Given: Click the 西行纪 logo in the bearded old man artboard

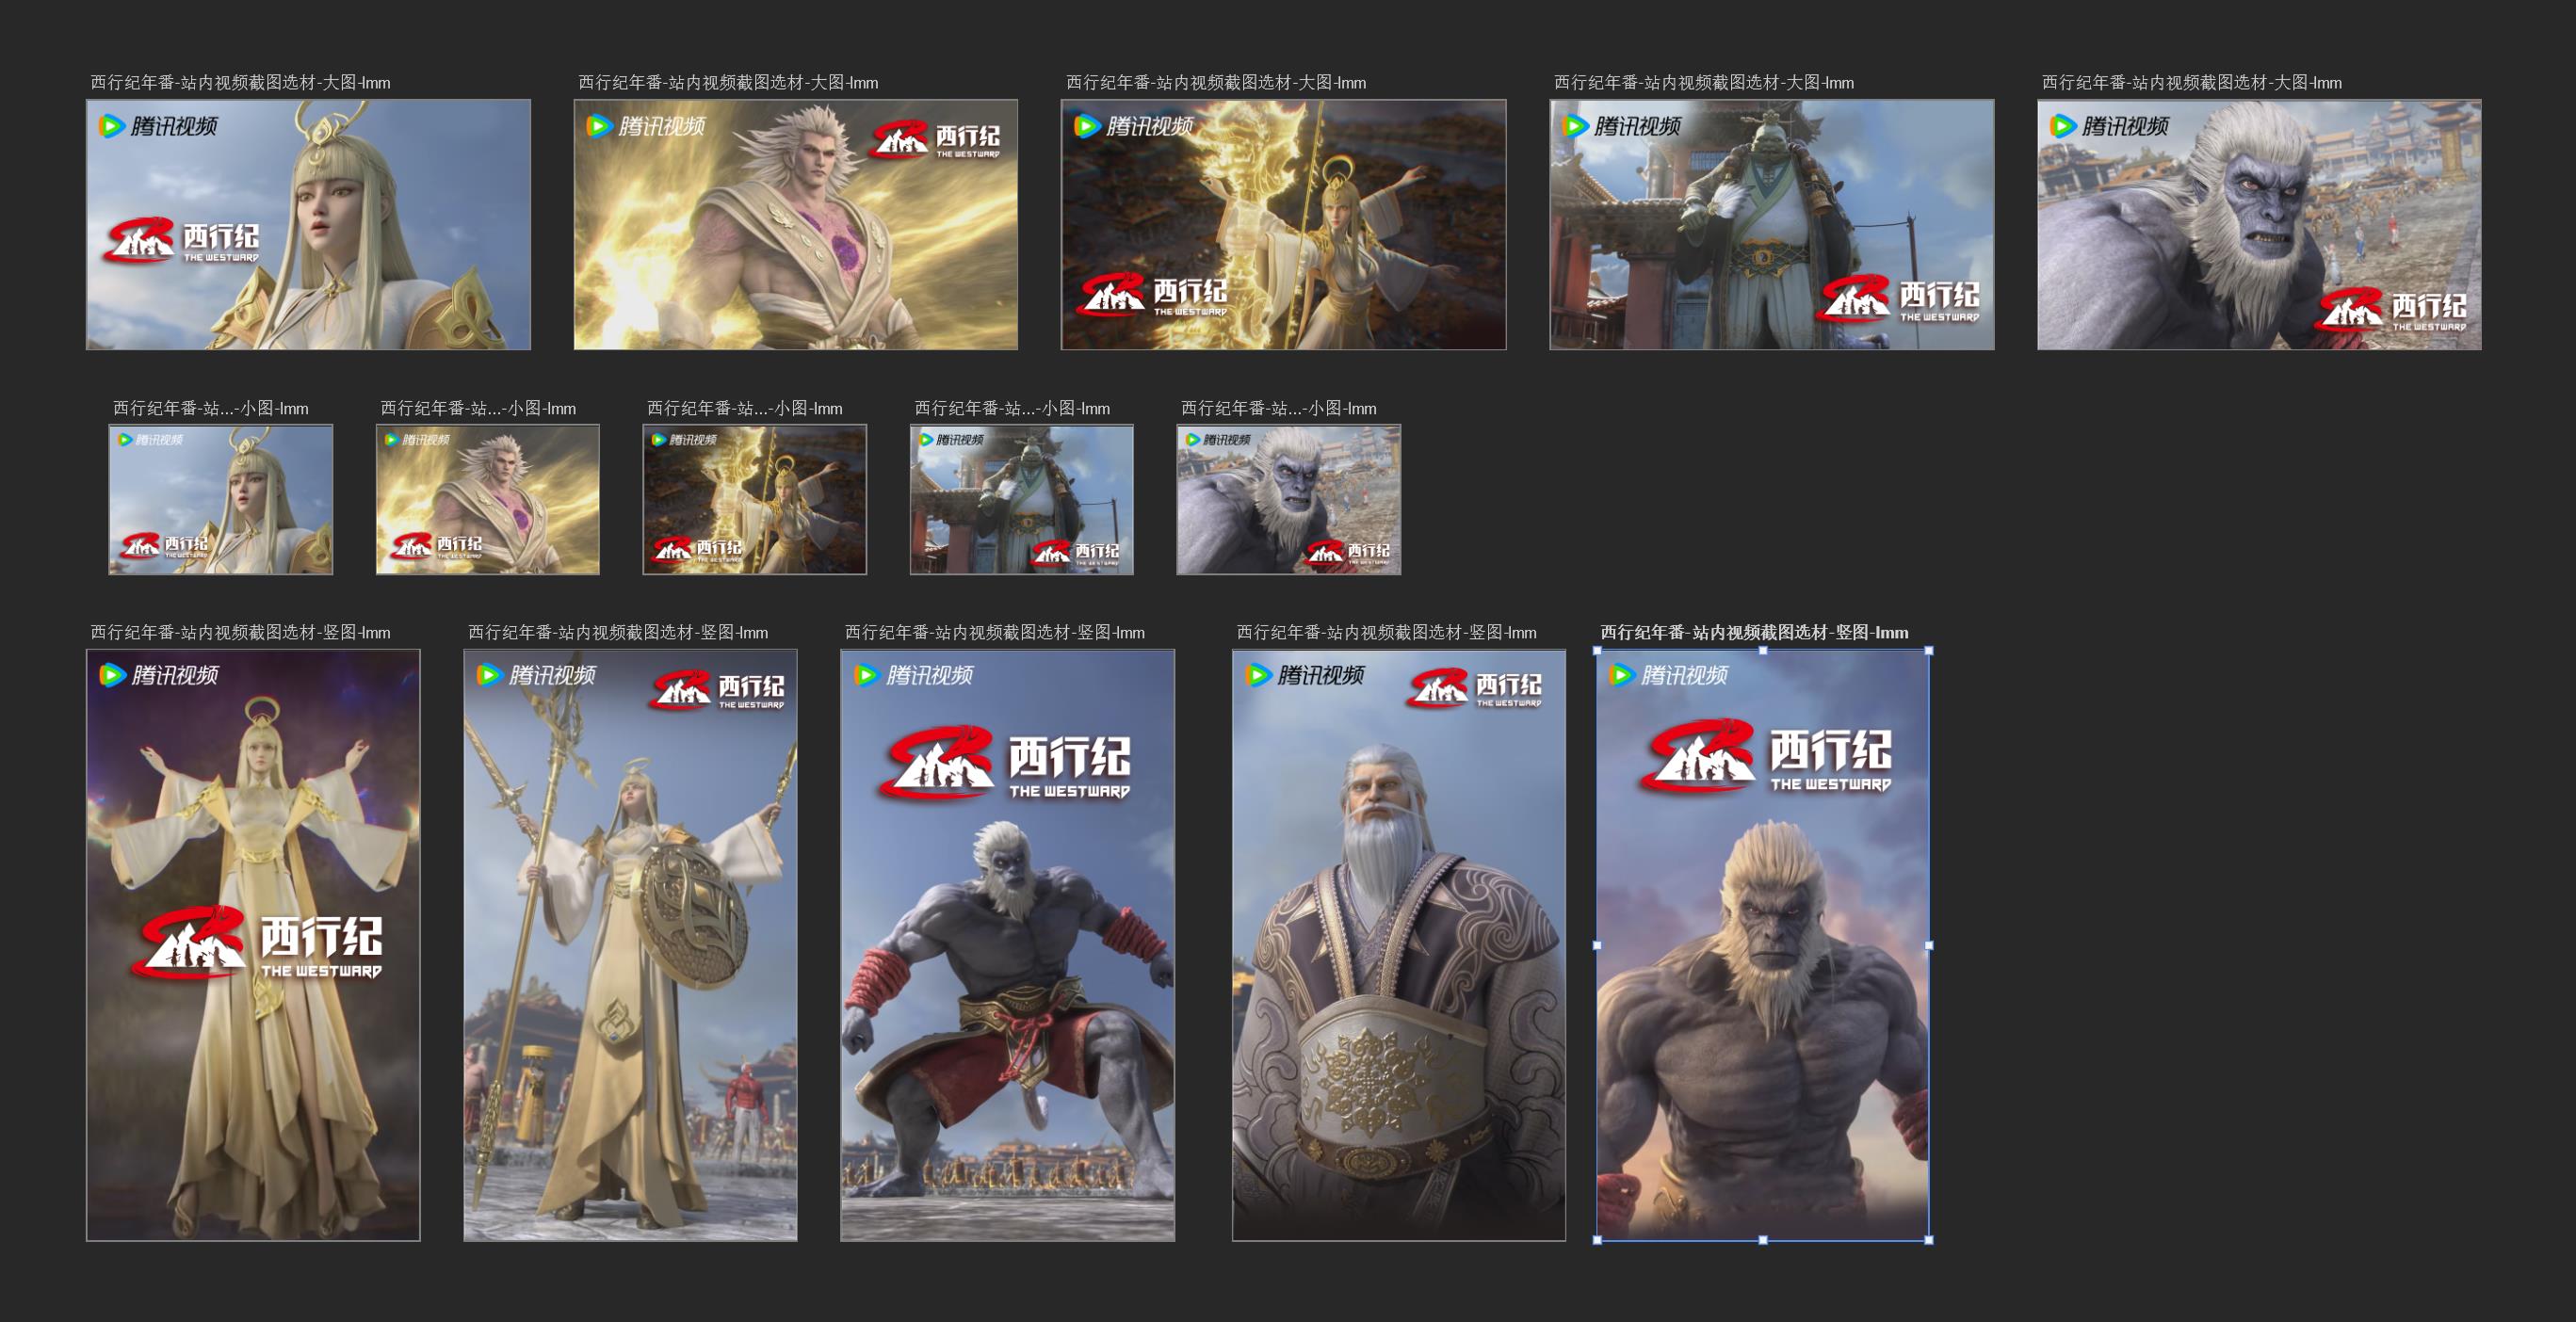Looking at the screenshot, I should point(1476,688).
